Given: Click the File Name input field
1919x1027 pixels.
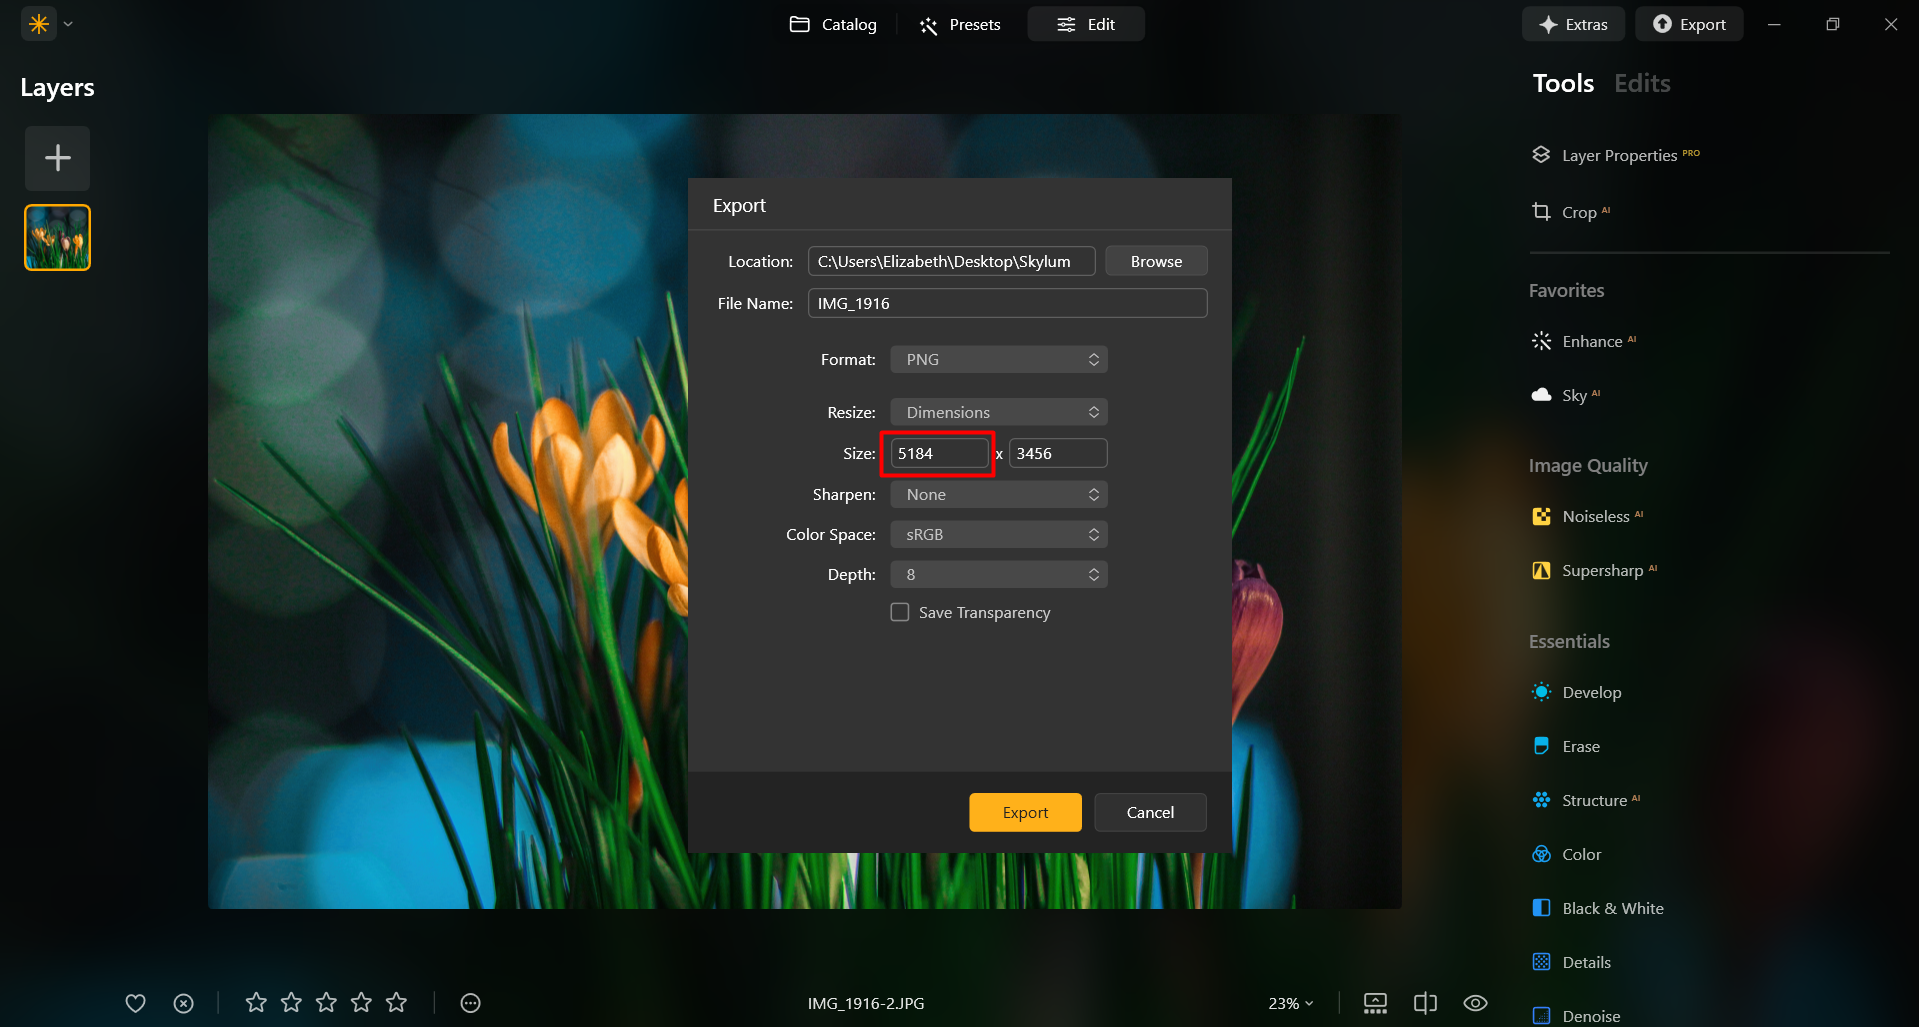Looking at the screenshot, I should coord(1007,303).
